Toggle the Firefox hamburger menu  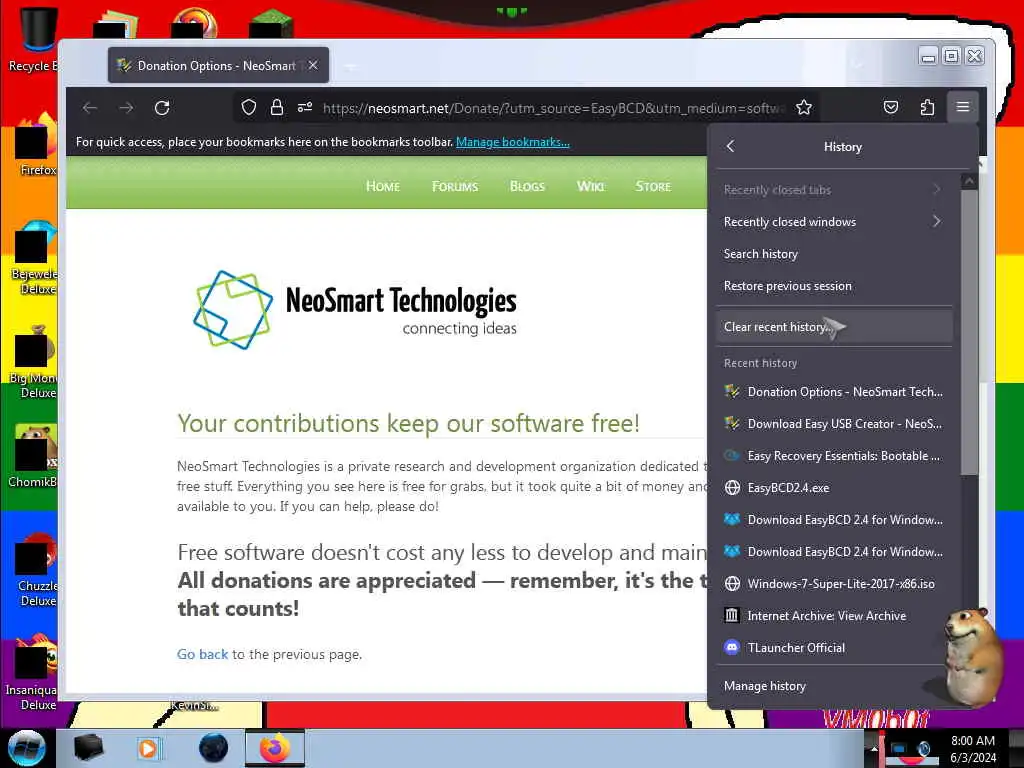(963, 107)
